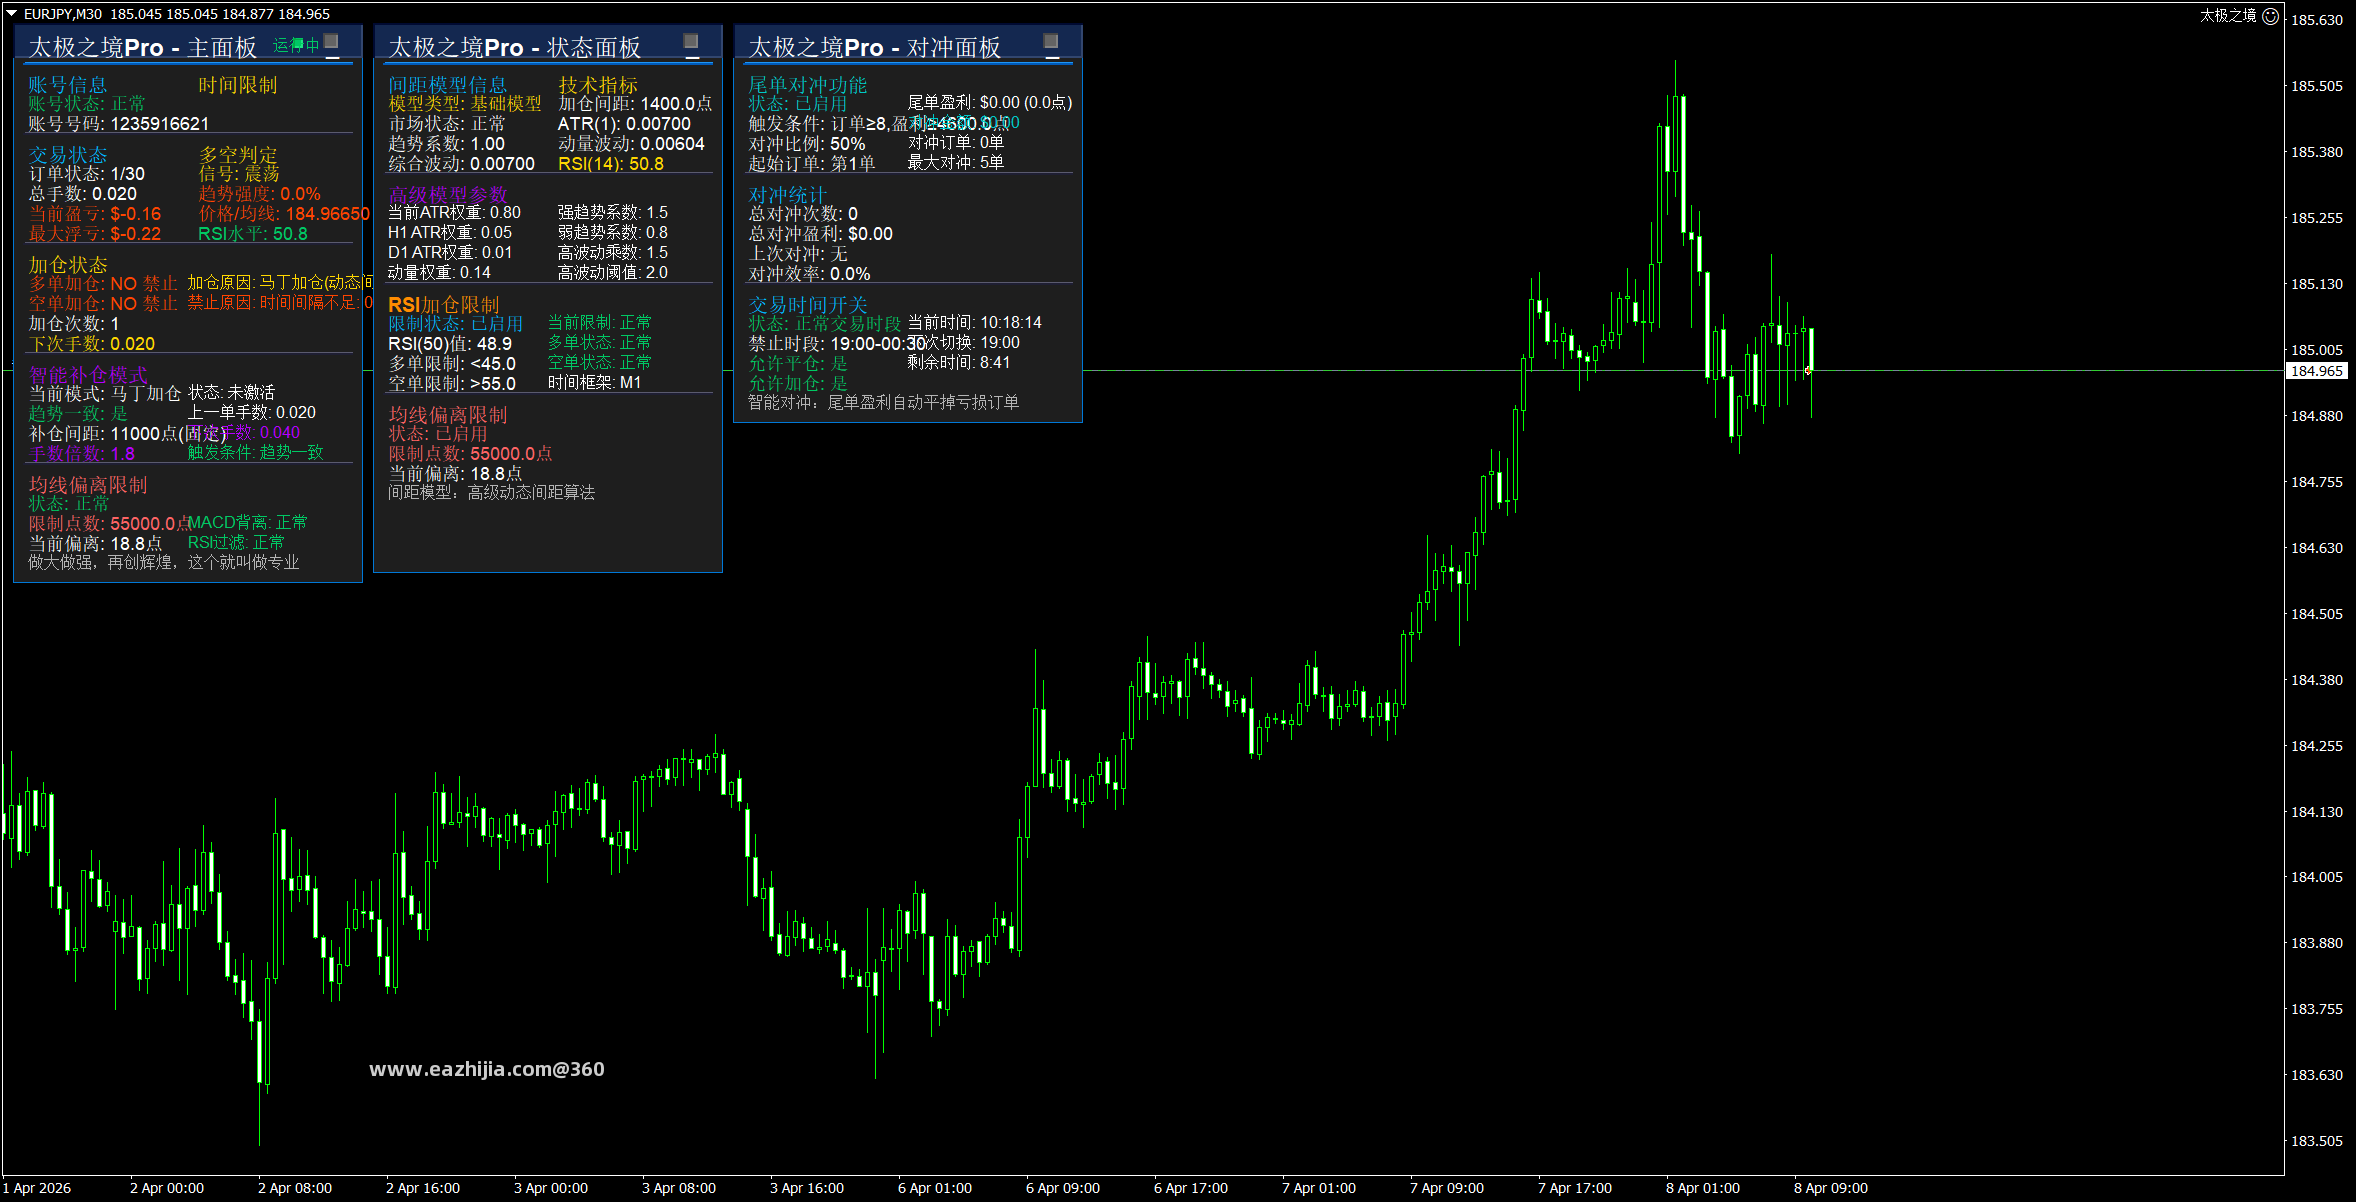Click the 最大浮亏: $-0.22 value
This screenshot has width=2356, height=1202.
point(95,234)
